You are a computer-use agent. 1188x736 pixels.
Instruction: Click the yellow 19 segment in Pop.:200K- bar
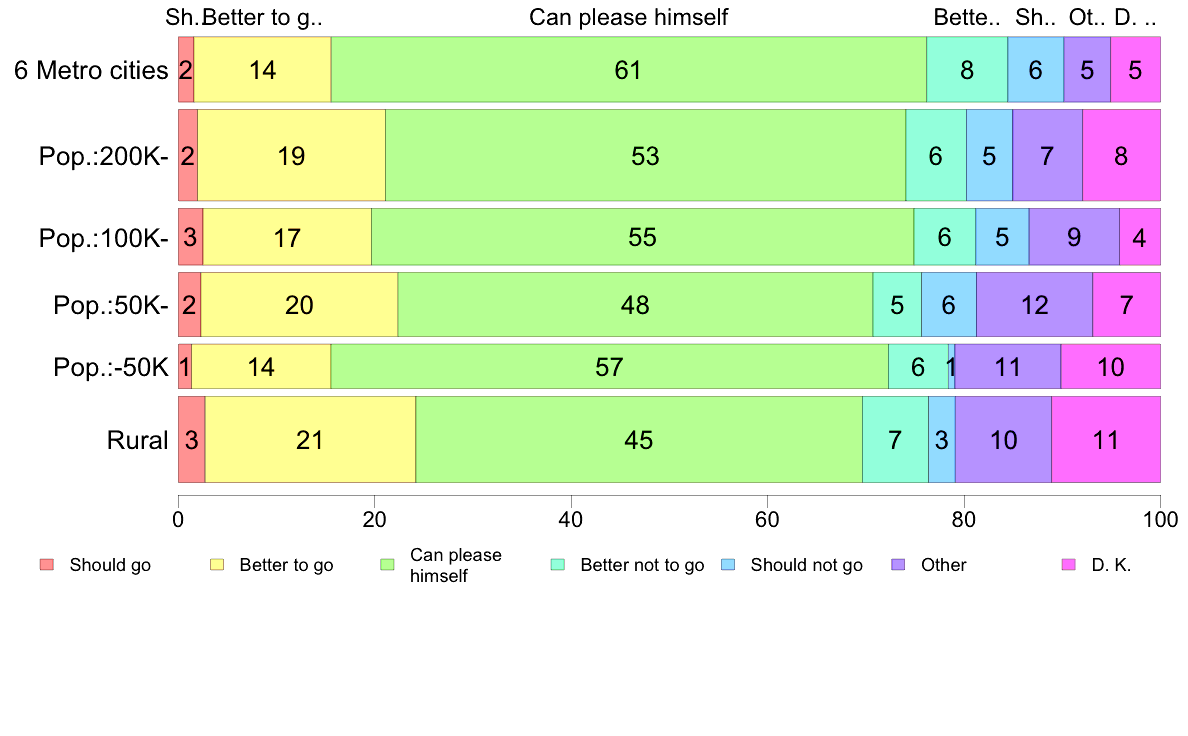click(292, 155)
